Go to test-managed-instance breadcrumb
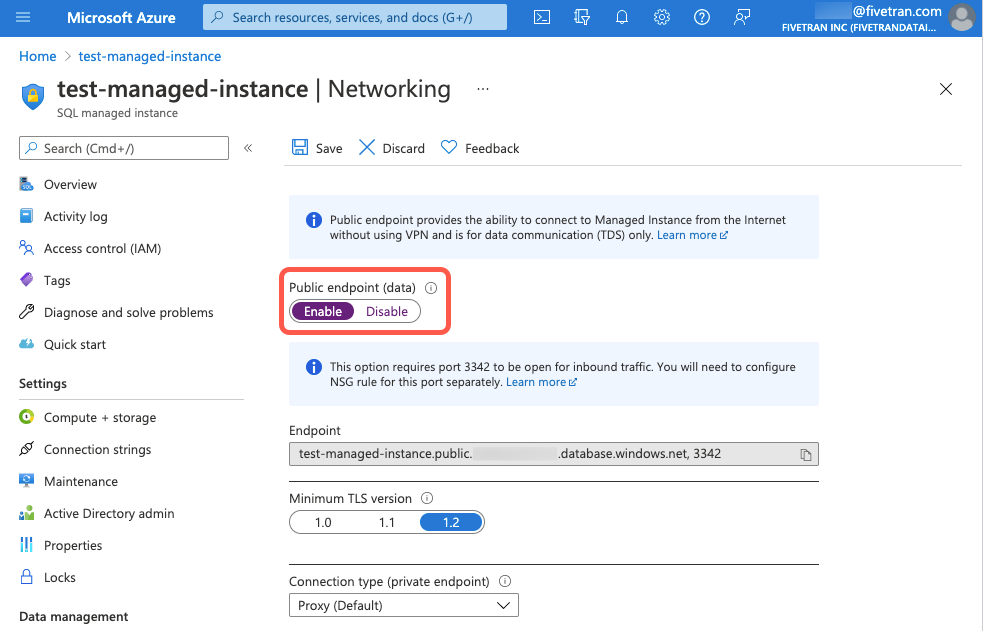 (x=150, y=56)
